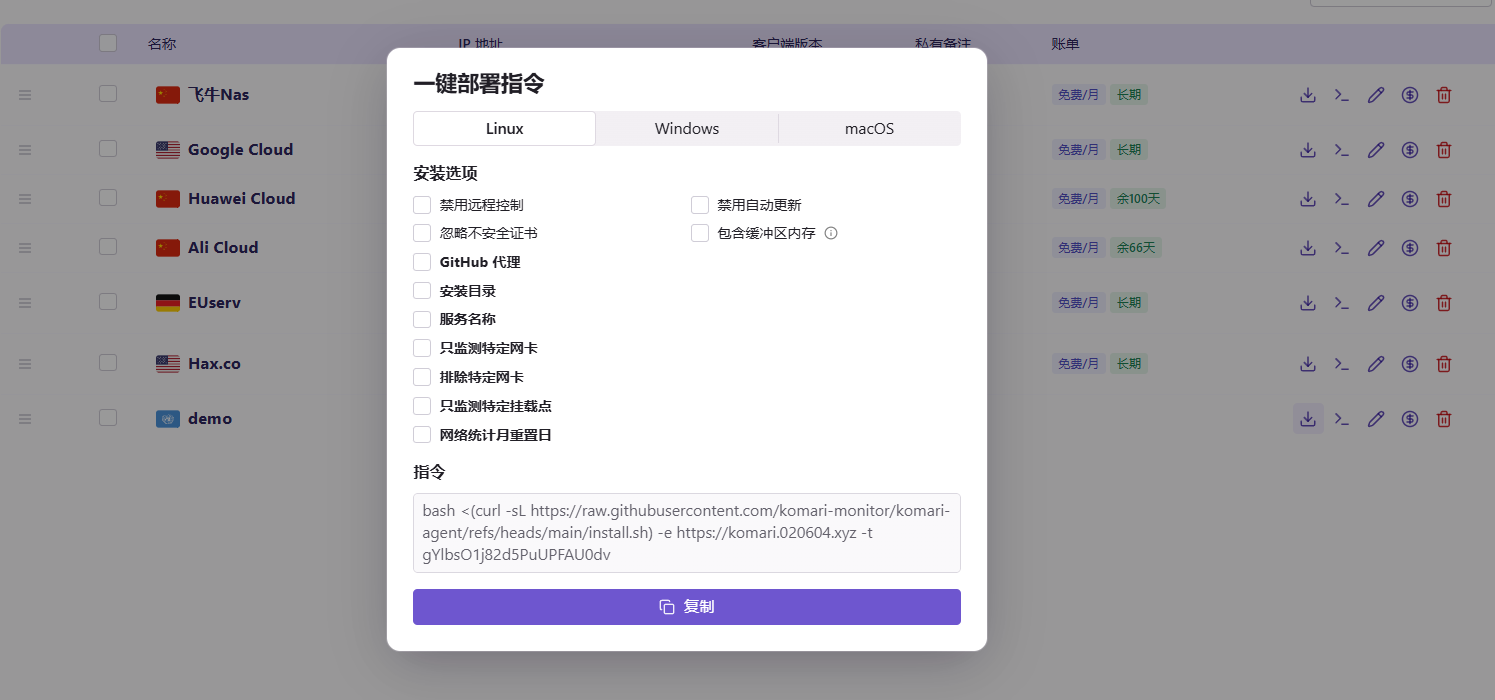The width and height of the screenshot is (1495, 700).
Task: Toggle the 禁用自动更新 checkbox
Action: pos(700,205)
